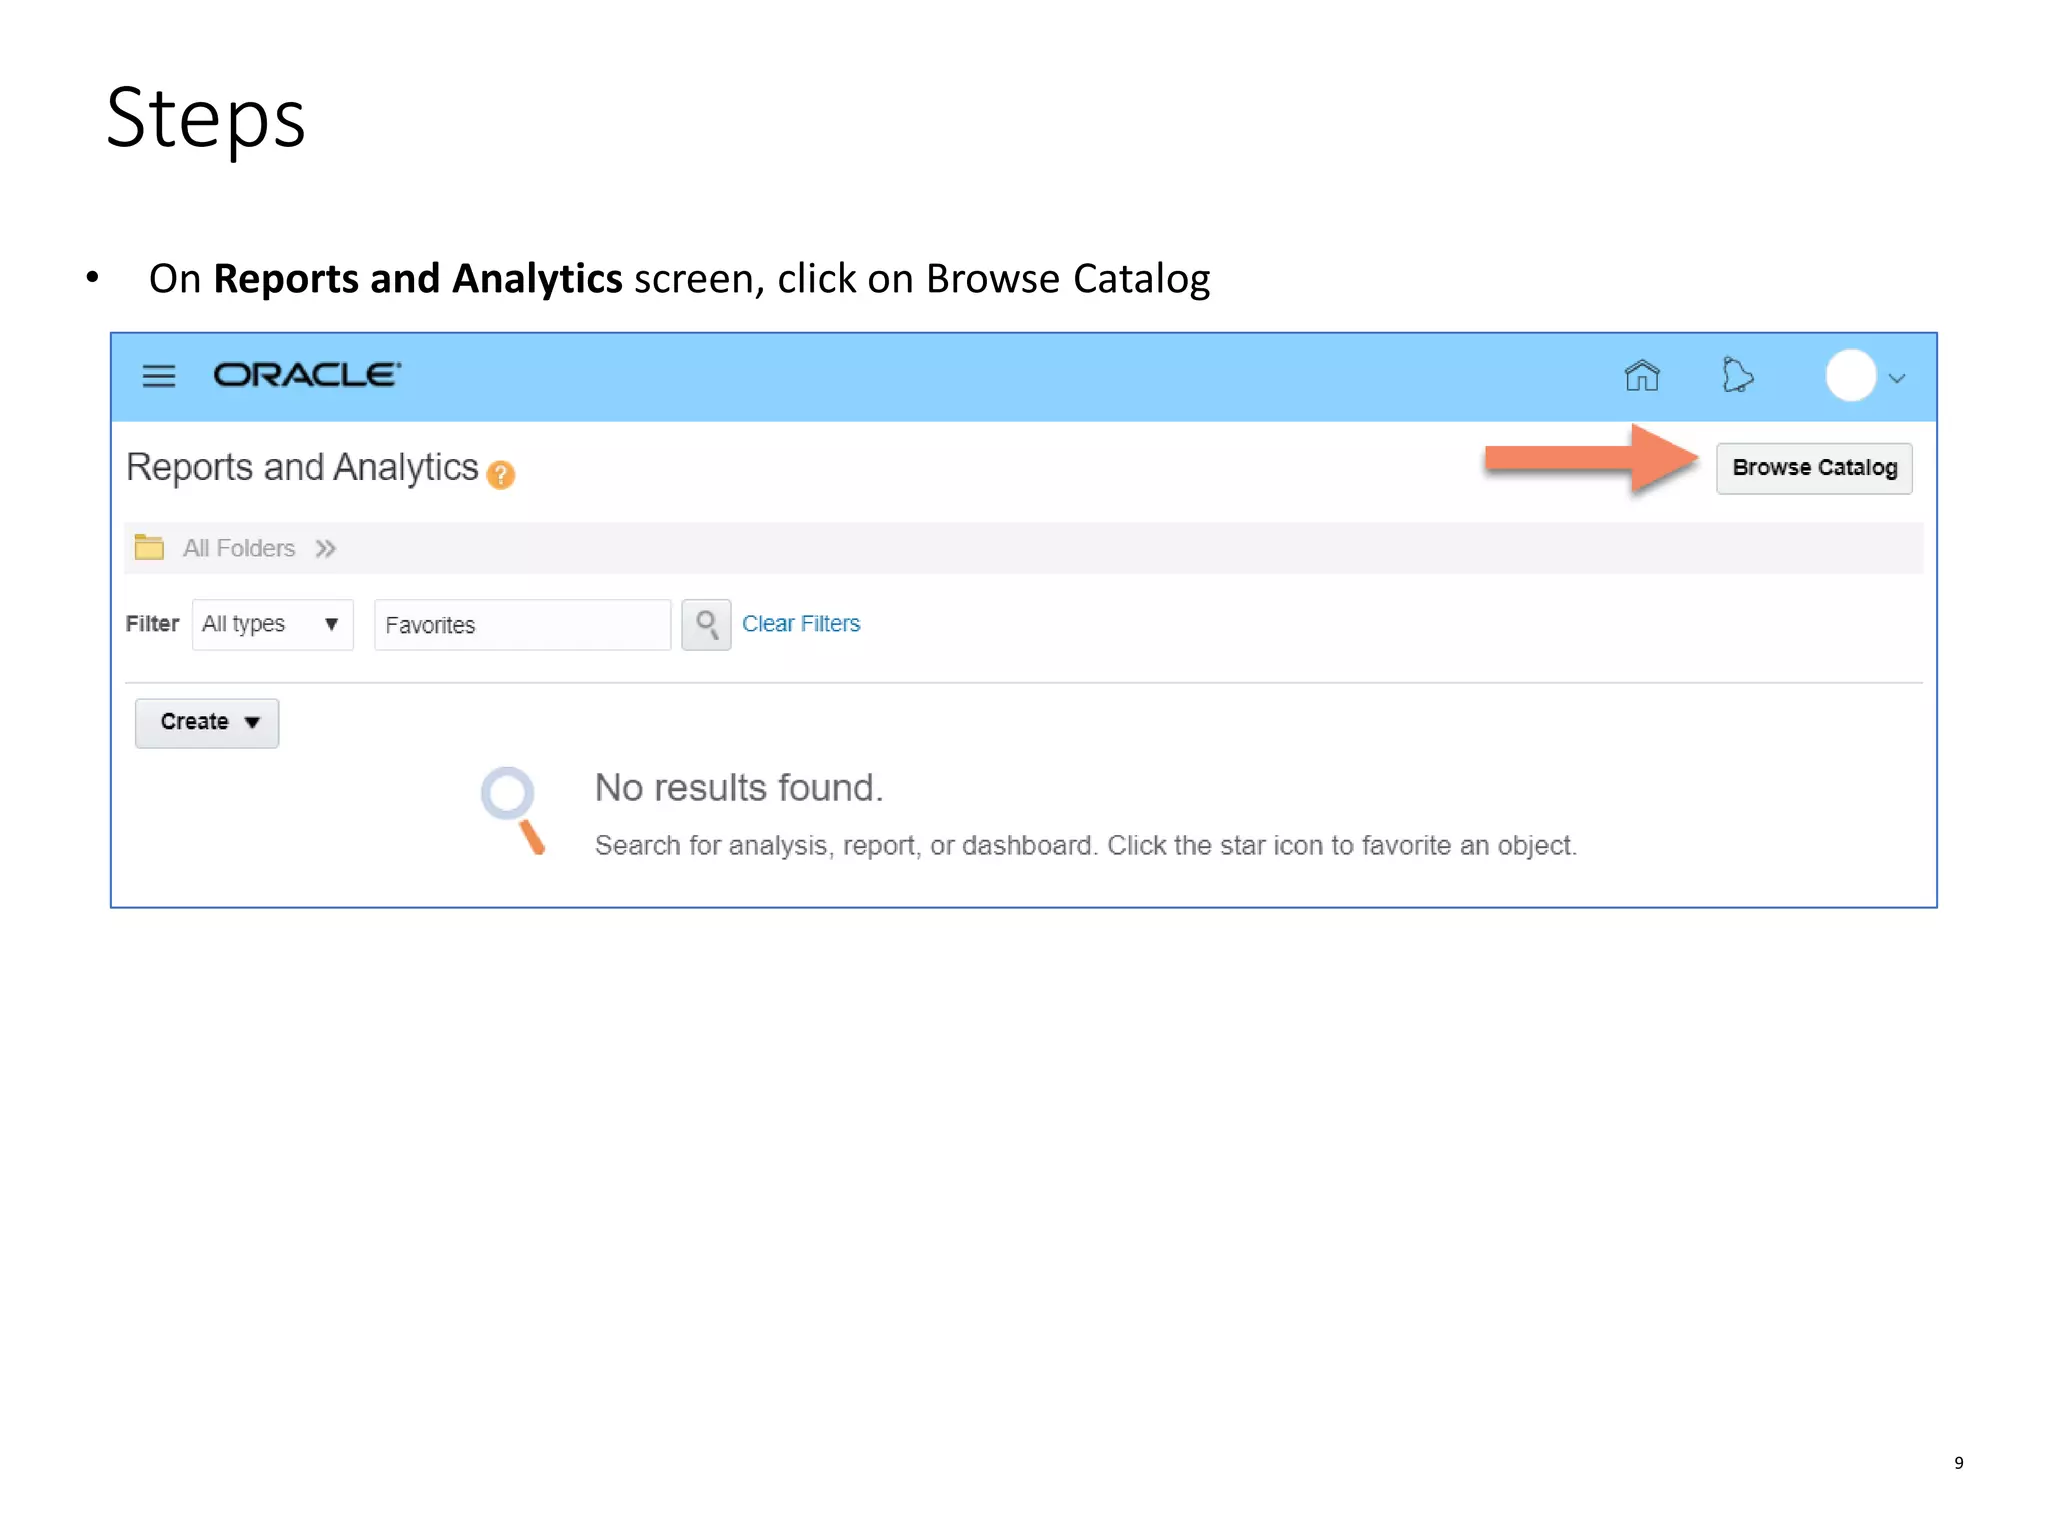This screenshot has width=2048, height=1536.
Task: Click the Favorites search field
Action: click(x=522, y=625)
